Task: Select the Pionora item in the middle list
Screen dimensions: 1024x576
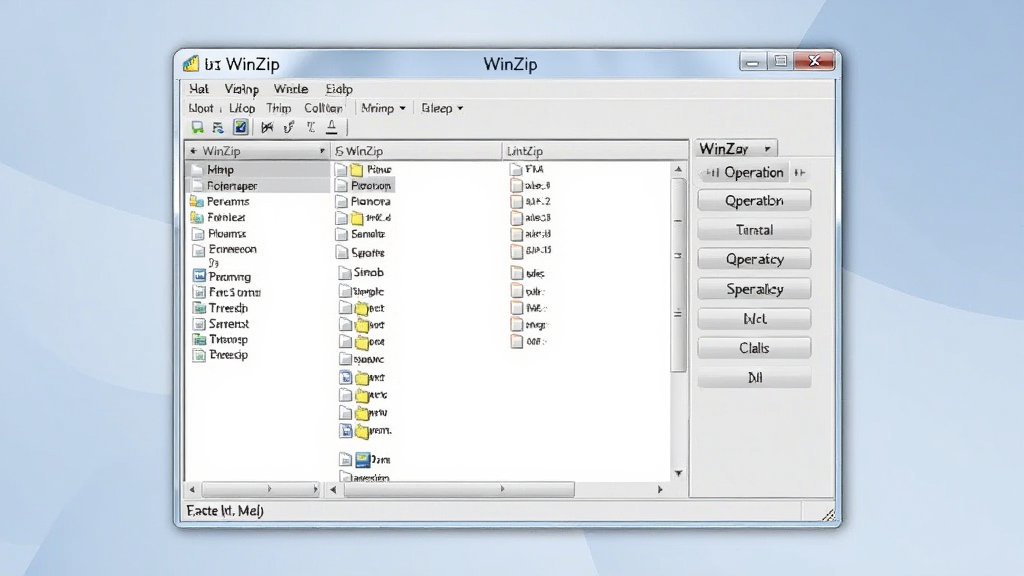Action: (x=370, y=201)
